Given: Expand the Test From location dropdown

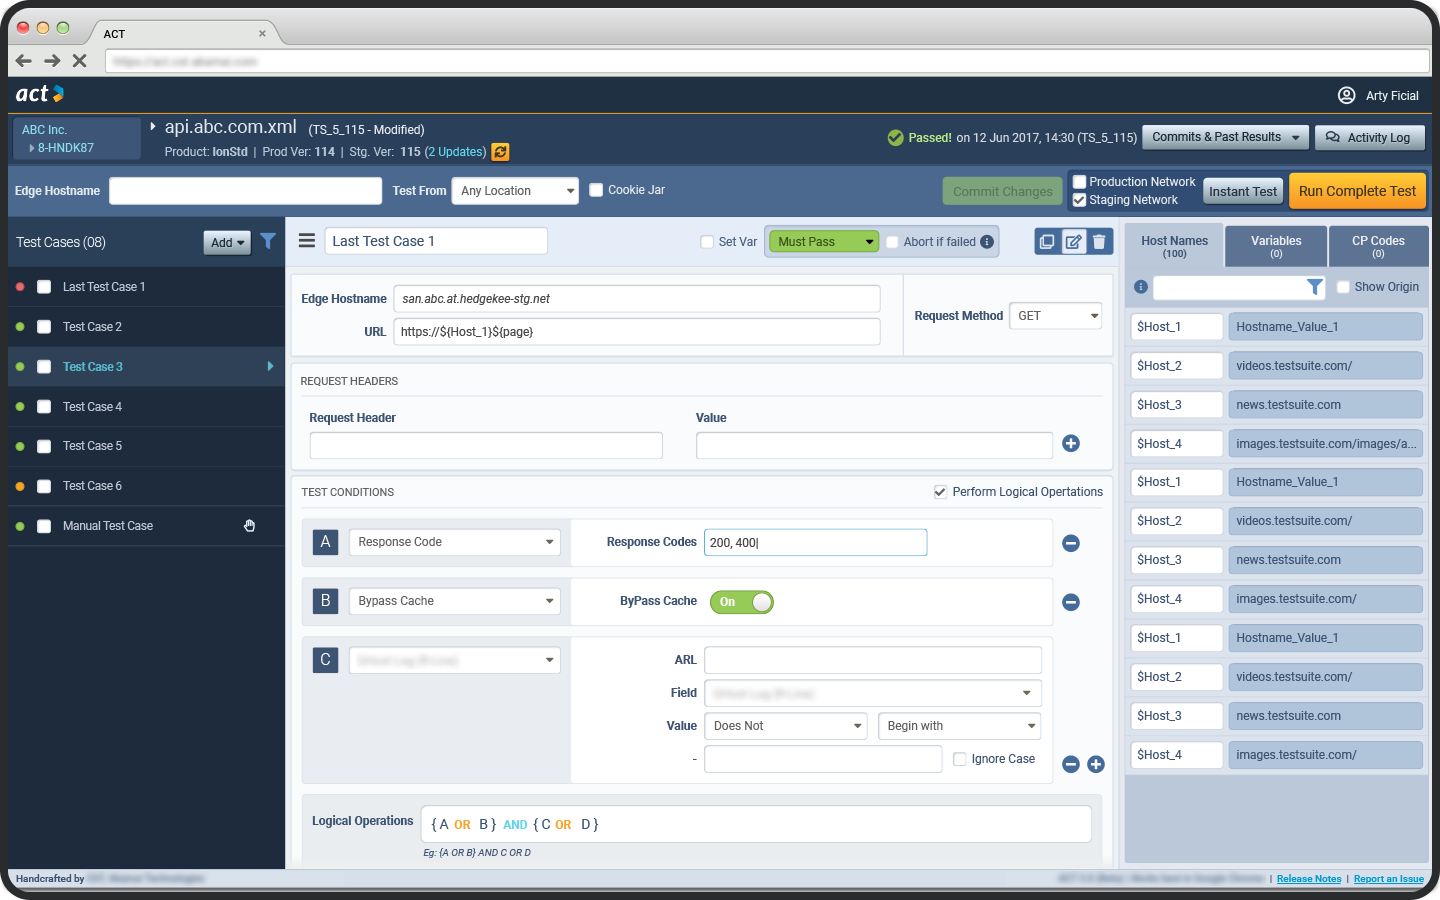Looking at the screenshot, I should click(515, 191).
